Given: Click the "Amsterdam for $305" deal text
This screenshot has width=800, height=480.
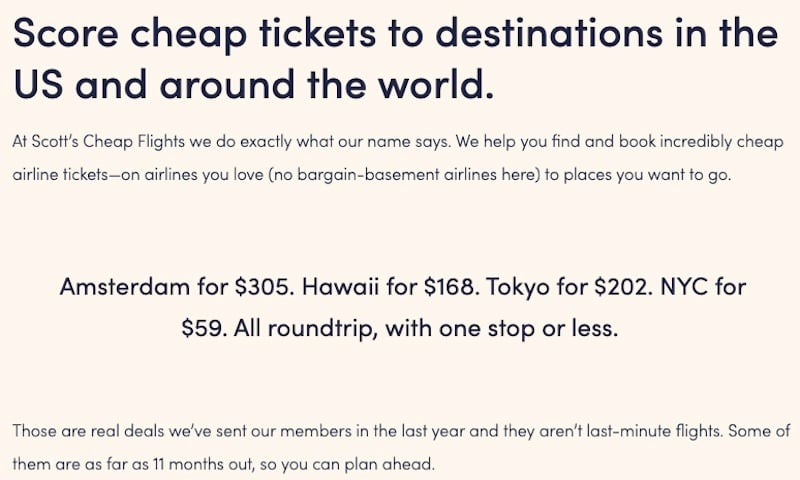Looking at the screenshot, I should (177, 287).
